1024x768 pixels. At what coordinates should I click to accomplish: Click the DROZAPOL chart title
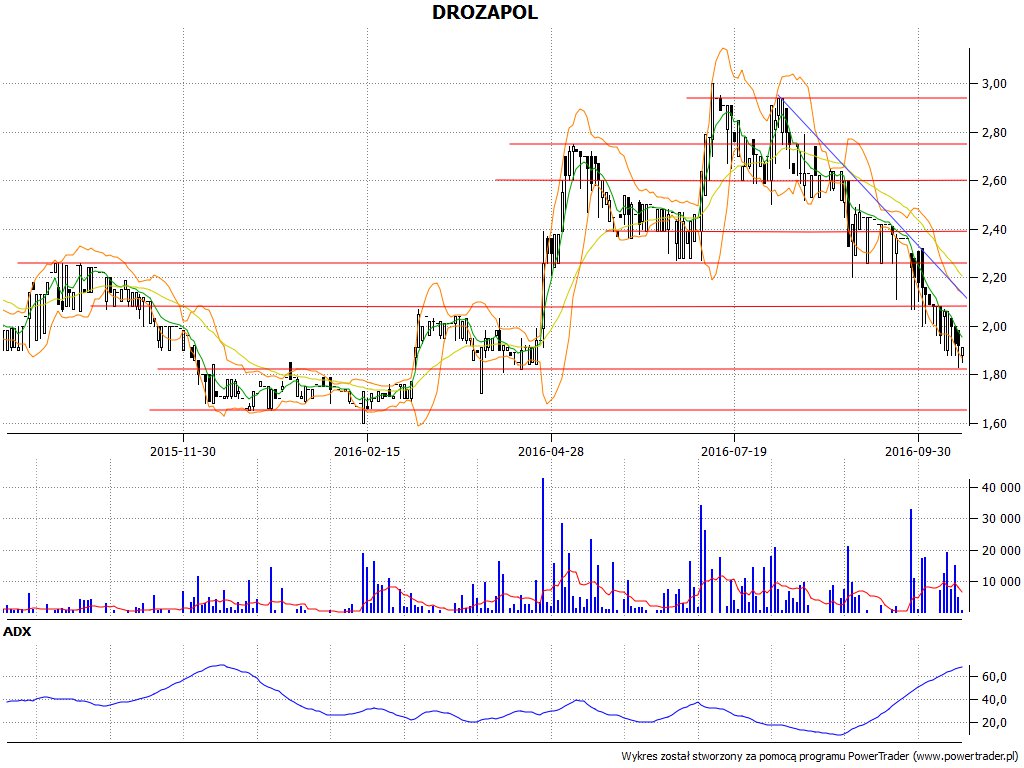click(x=485, y=12)
